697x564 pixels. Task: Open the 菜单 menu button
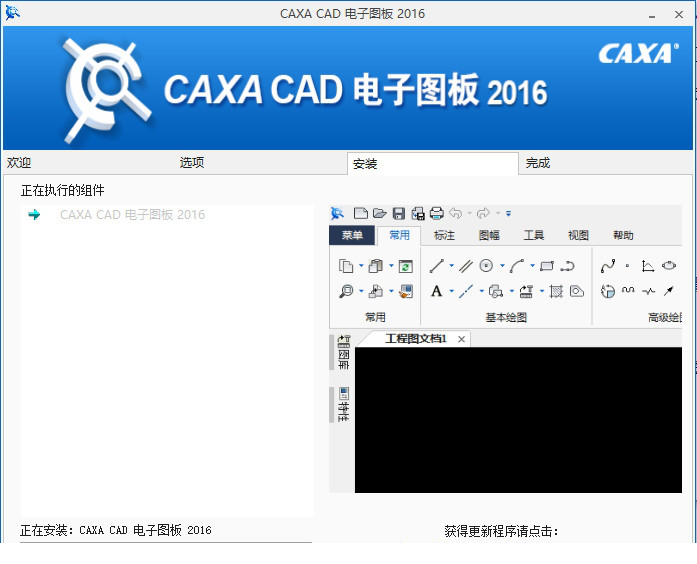pos(352,235)
